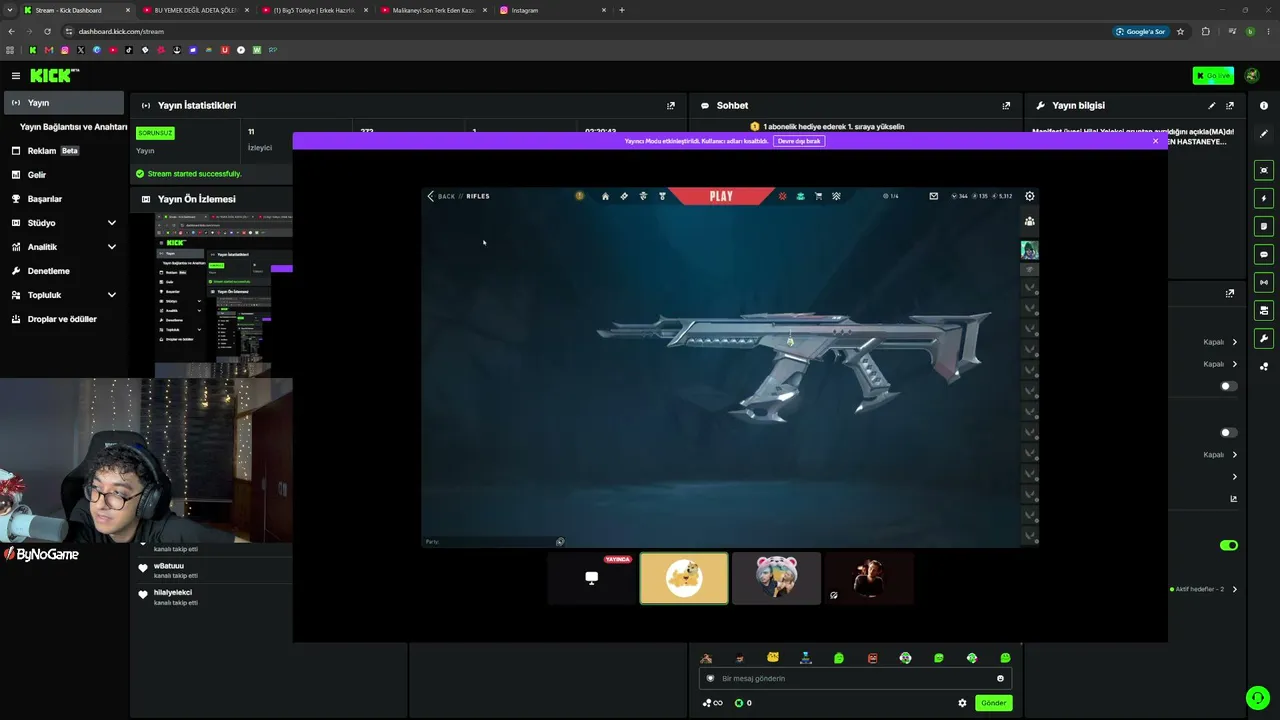Click the Devre dışı bırak button
Screen dimensions: 1280x720
[x=799, y=141]
